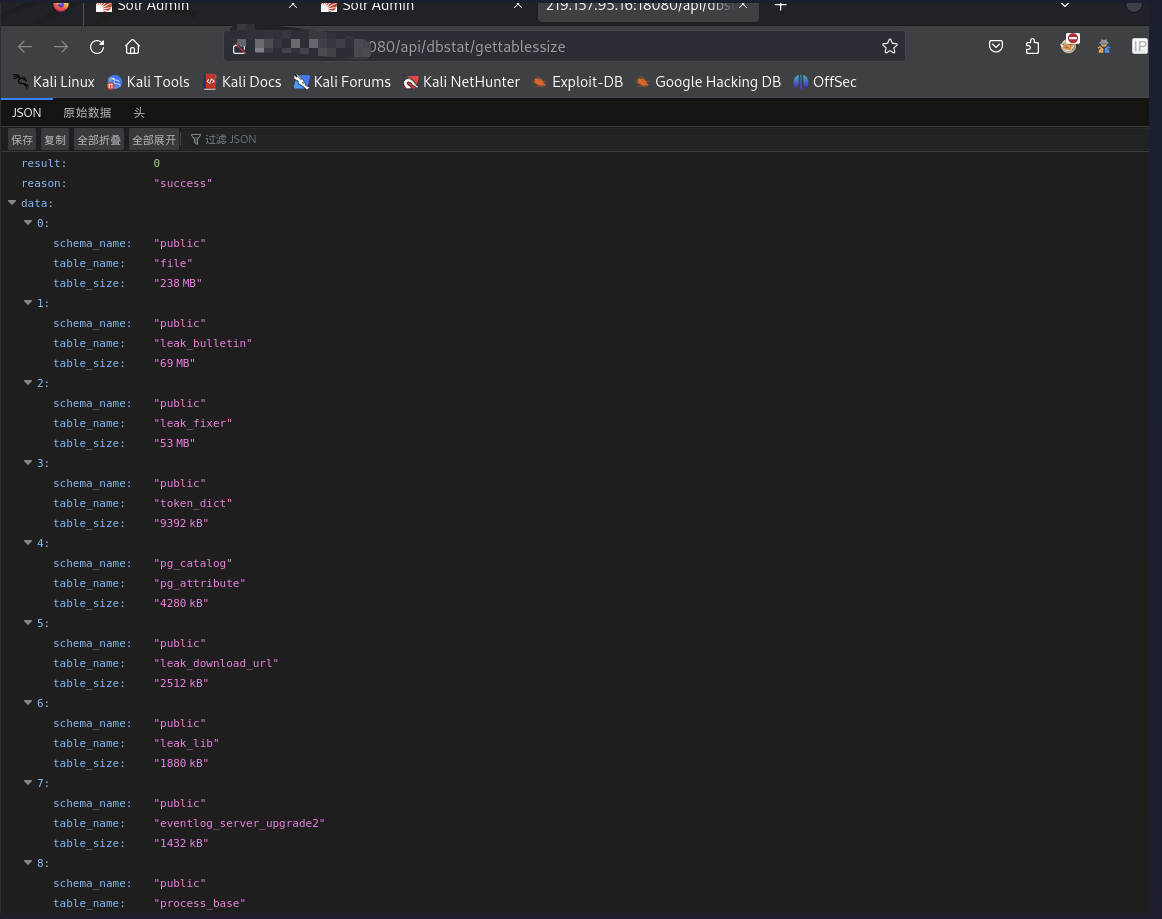Click the 全部折叠 collapse all button
The height and width of the screenshot is (919, 1162).
99,139
